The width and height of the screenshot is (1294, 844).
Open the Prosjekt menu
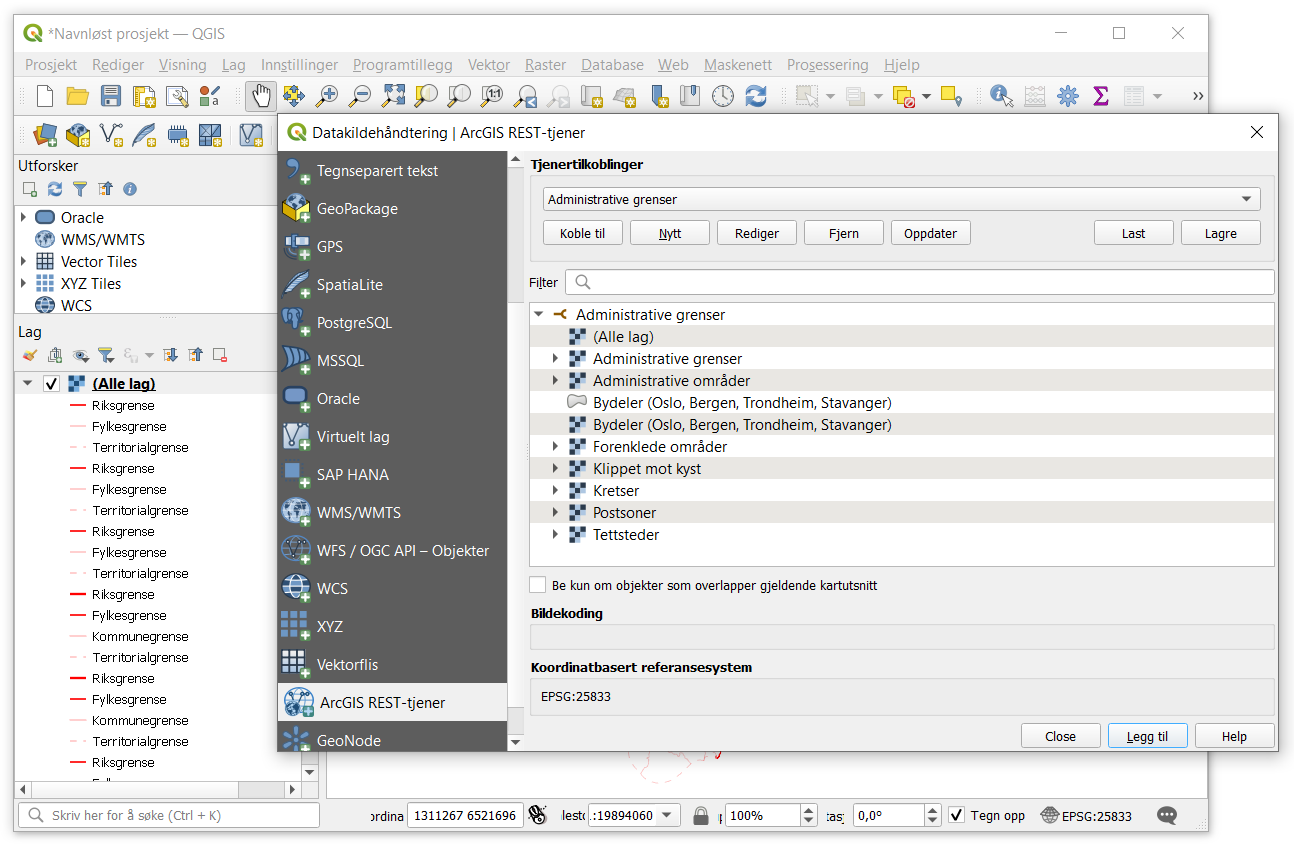point(51,64)
